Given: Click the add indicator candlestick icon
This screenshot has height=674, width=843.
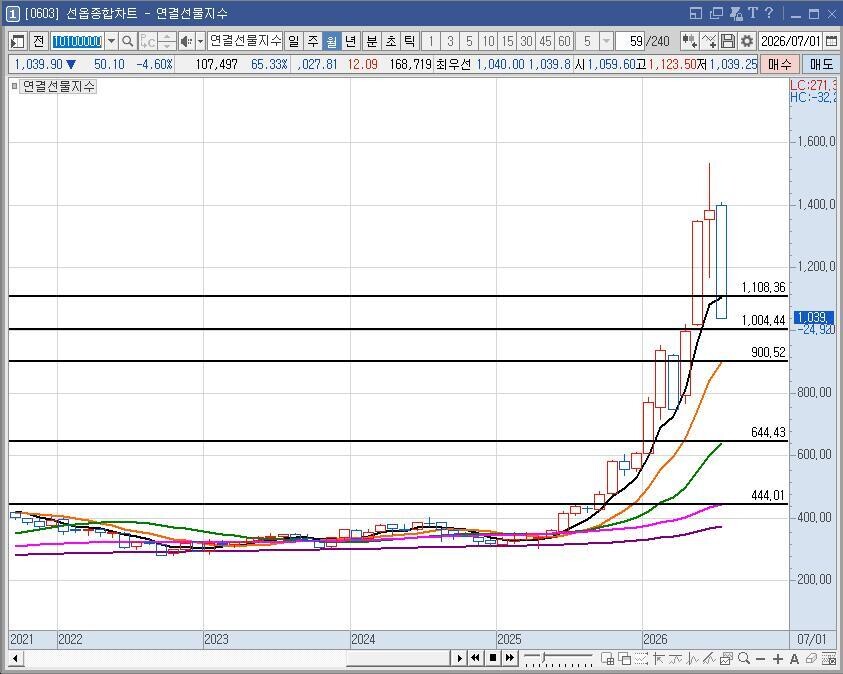Looking at the screenshot, I should (689, 41).
